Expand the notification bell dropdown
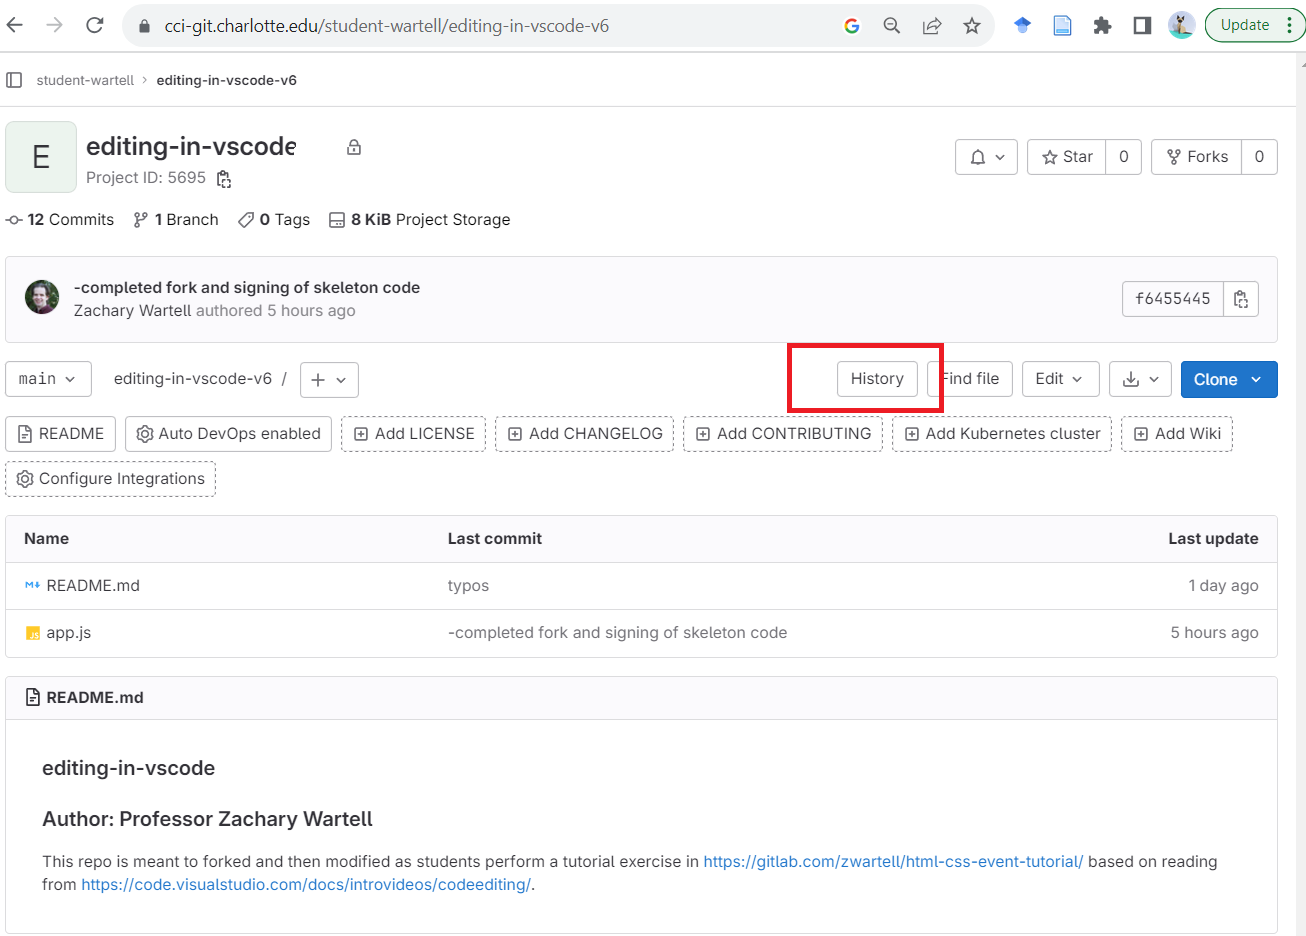 tap(986, 157)
